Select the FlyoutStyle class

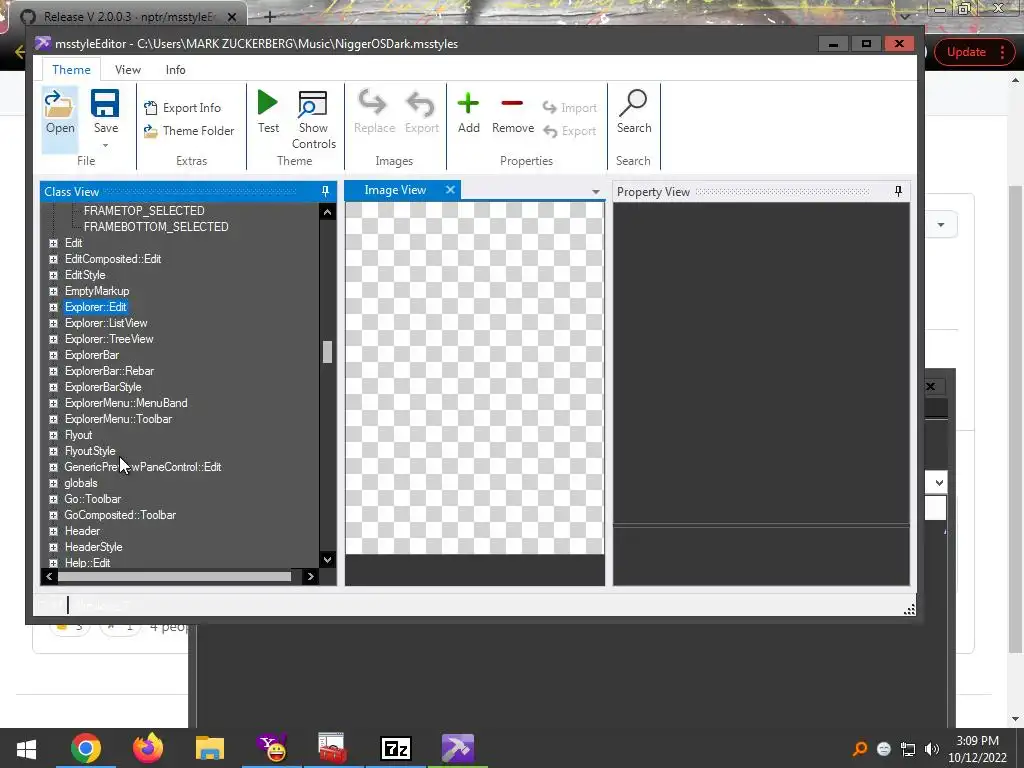click(89, 451)
